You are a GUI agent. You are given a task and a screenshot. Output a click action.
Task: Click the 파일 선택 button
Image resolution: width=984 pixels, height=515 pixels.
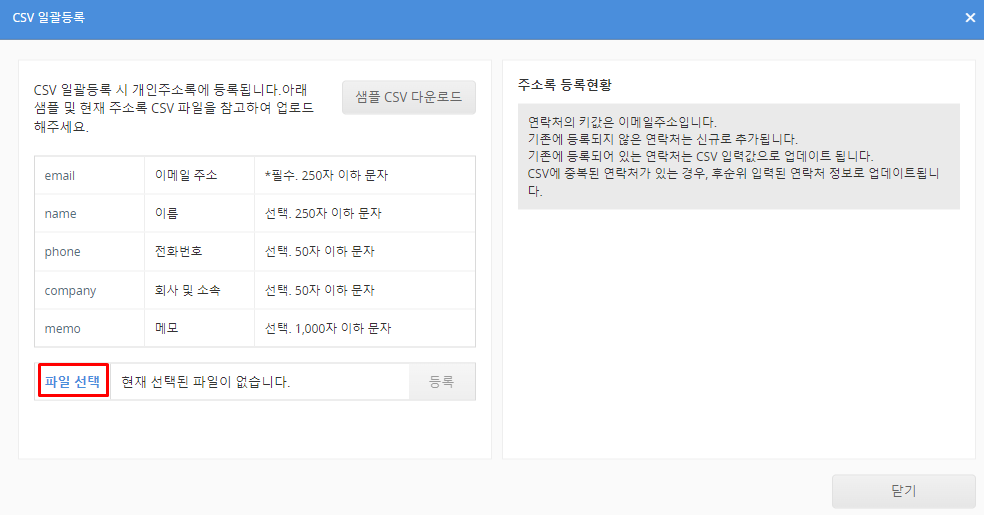click(x=73, y=381)
